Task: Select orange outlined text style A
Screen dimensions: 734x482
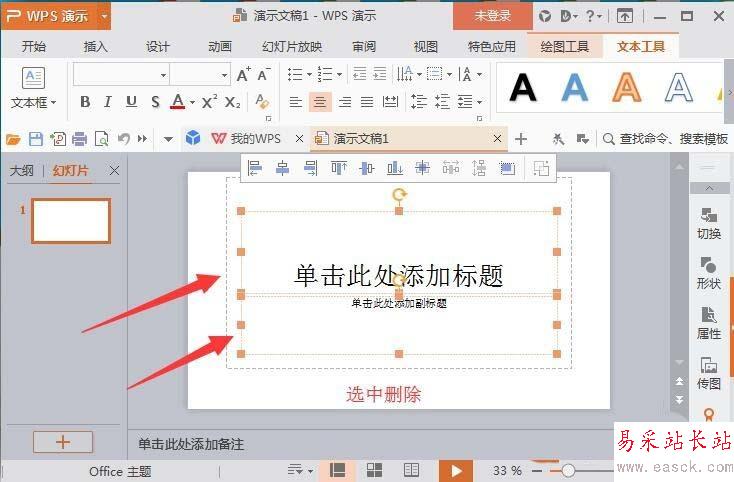Action: coord(626,88)
